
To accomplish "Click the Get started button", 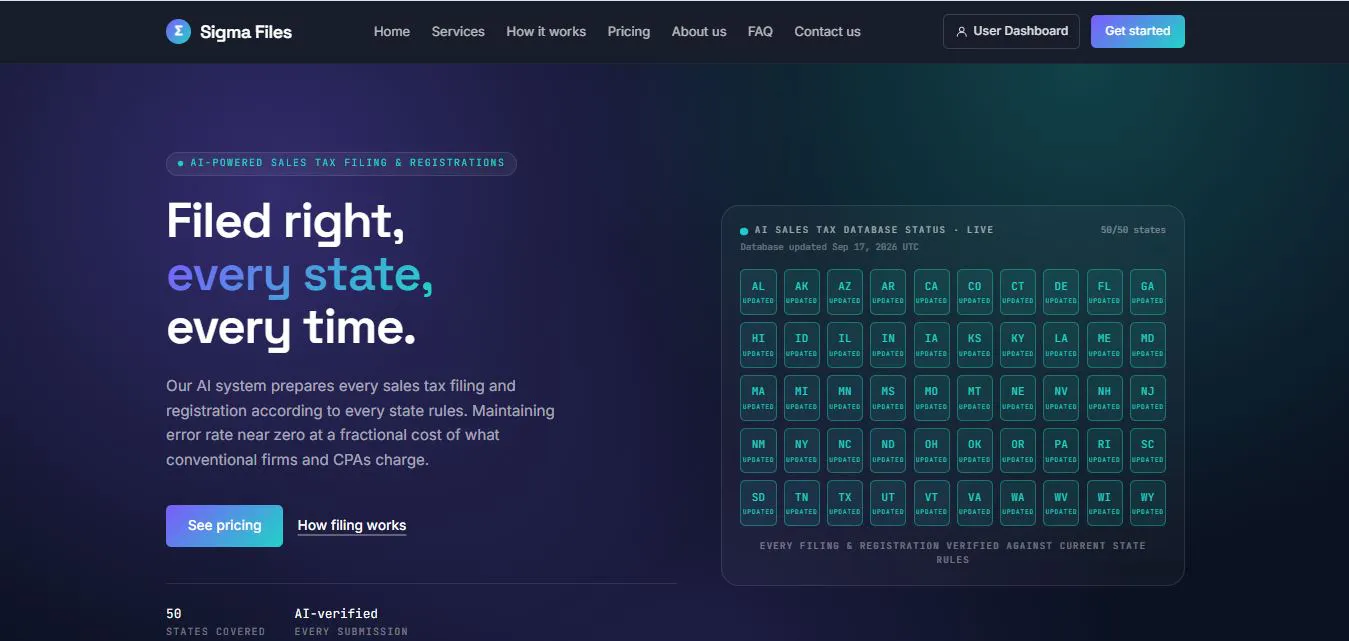I will point(1138,31).
